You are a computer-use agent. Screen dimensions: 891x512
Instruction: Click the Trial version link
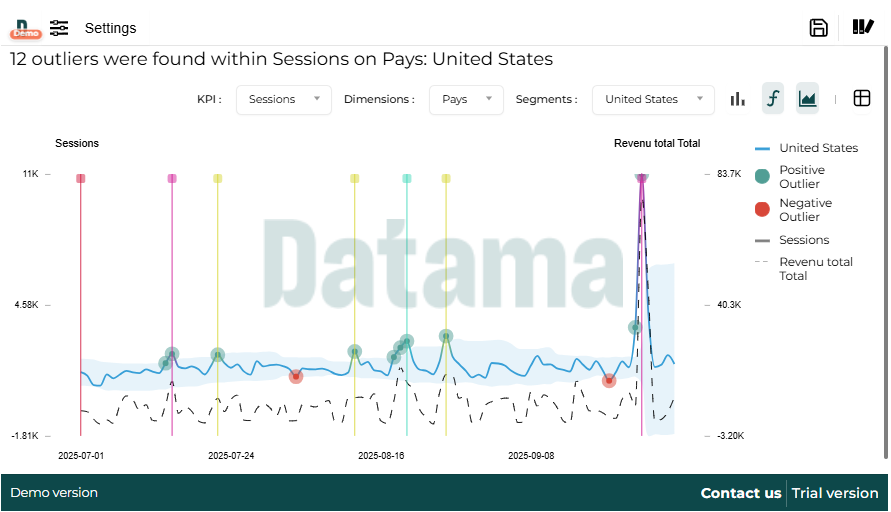(x=835, y=493)
